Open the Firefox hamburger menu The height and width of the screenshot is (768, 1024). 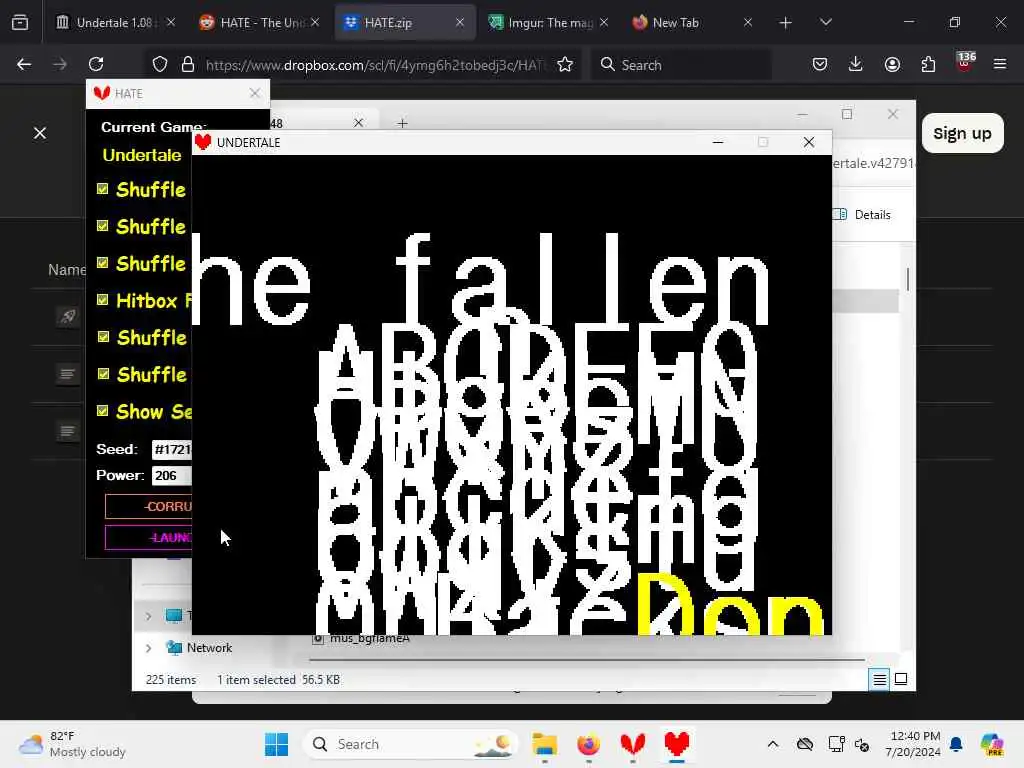point(1000,64)
